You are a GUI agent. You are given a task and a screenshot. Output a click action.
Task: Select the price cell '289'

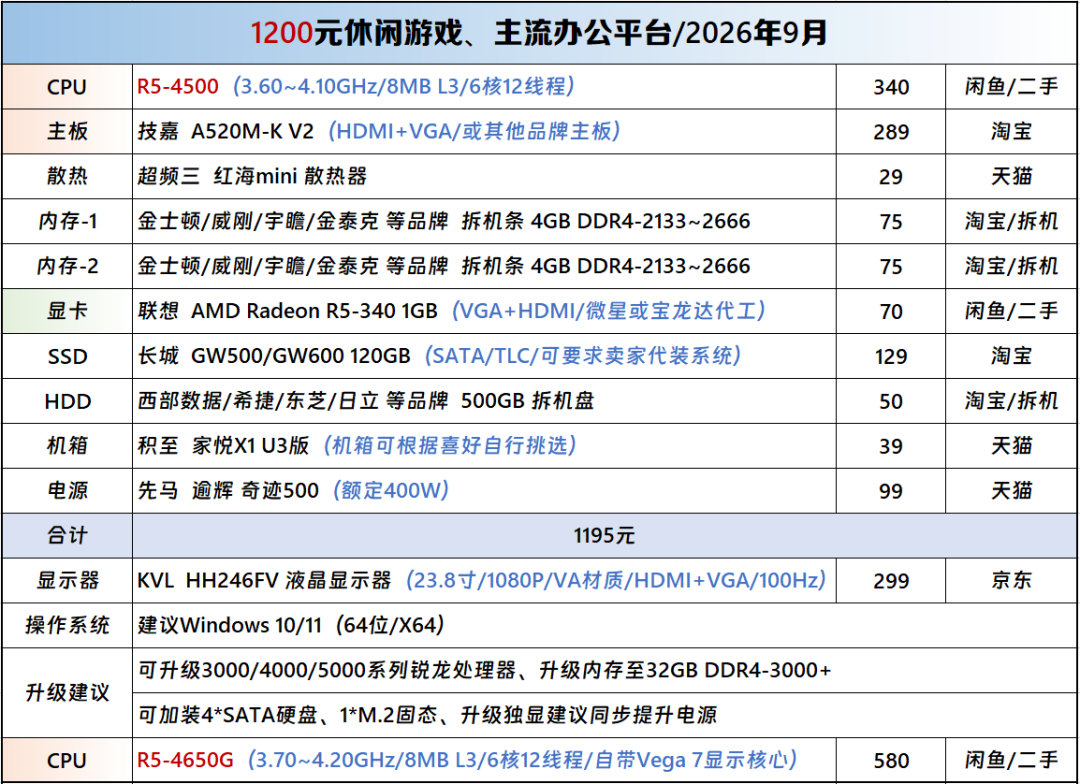[x=891, y=132]
